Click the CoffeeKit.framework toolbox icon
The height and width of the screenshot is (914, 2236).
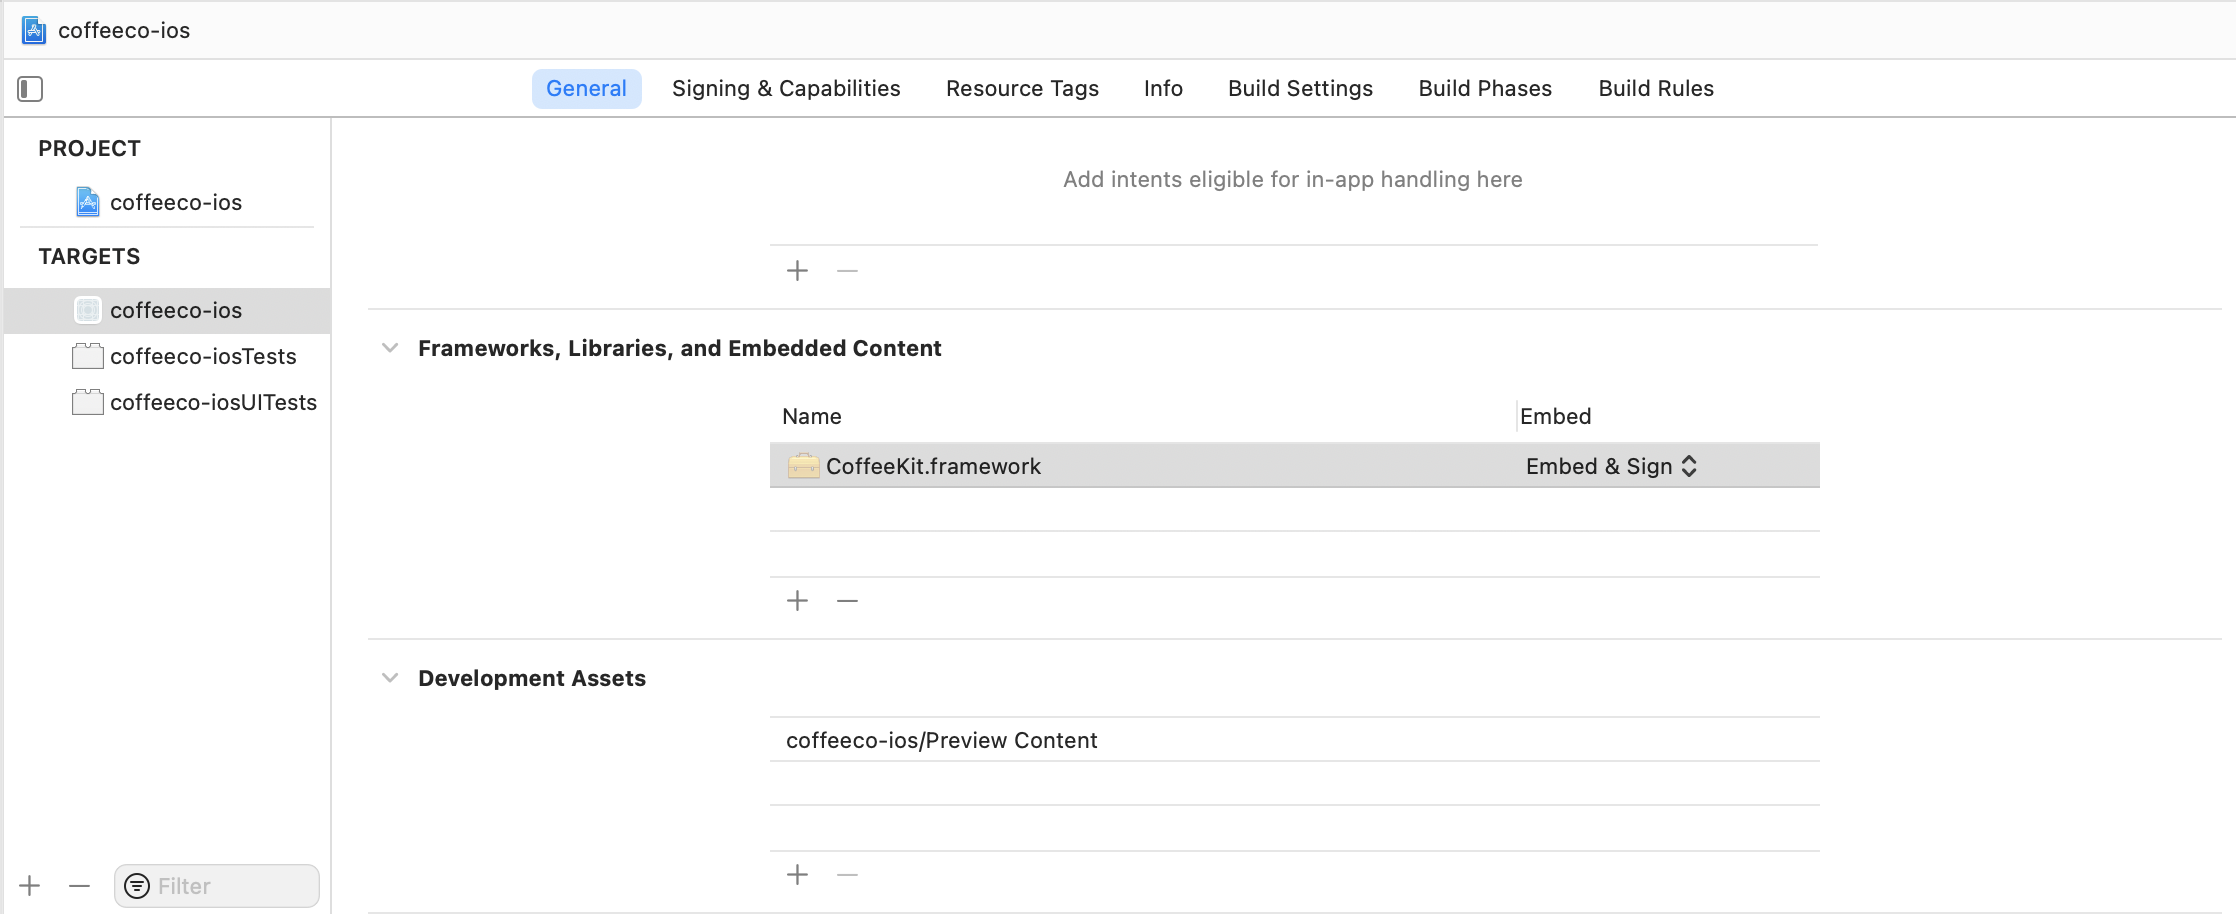click(x=802, y=466)
